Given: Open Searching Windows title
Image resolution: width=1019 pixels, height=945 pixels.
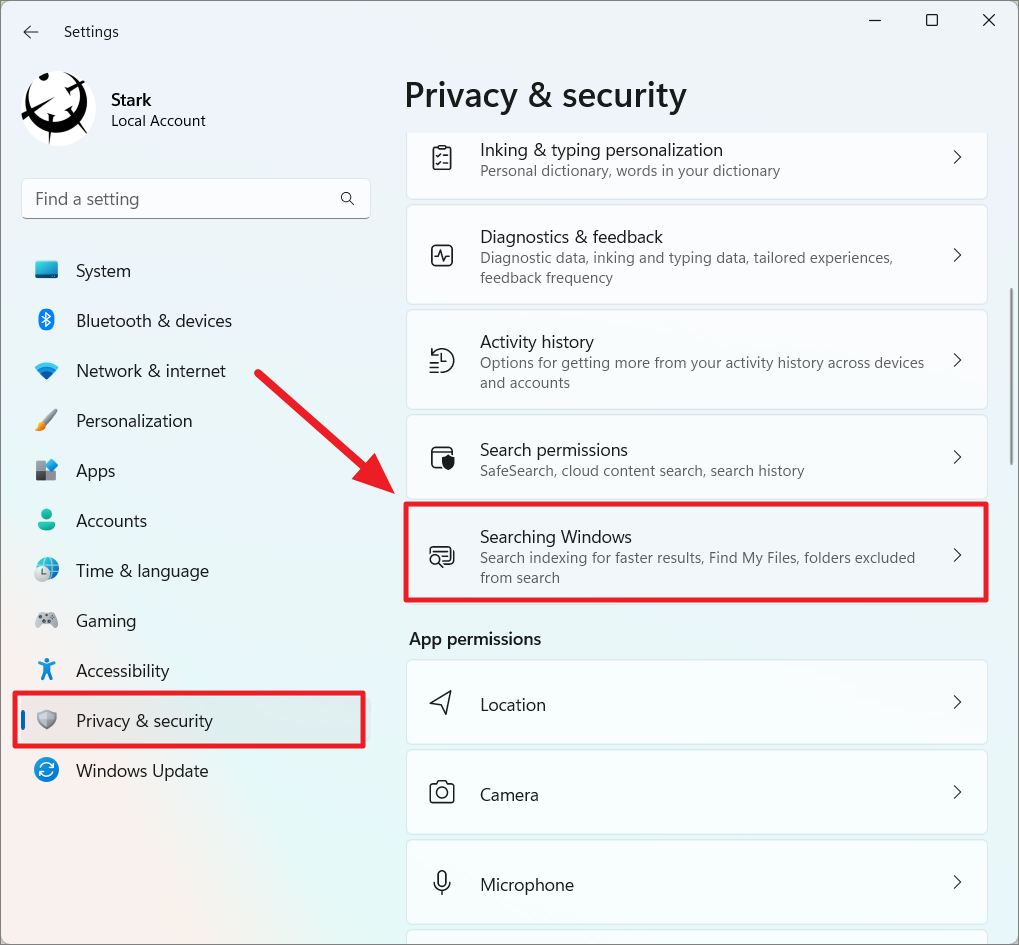Looking at the screenshot, I should [556, 537].
